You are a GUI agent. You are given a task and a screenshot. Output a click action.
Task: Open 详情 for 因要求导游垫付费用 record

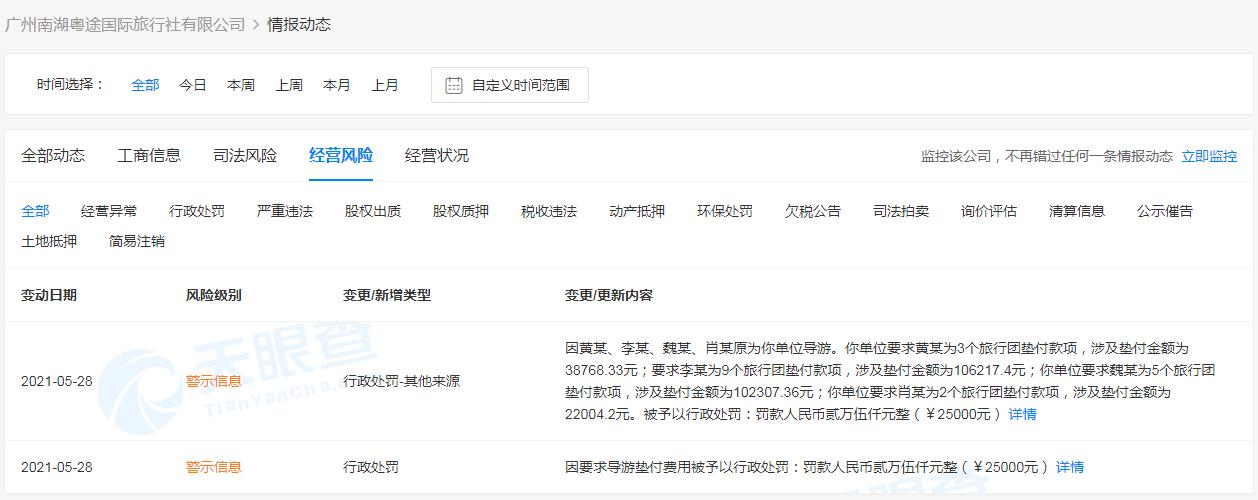point(1070,467)
